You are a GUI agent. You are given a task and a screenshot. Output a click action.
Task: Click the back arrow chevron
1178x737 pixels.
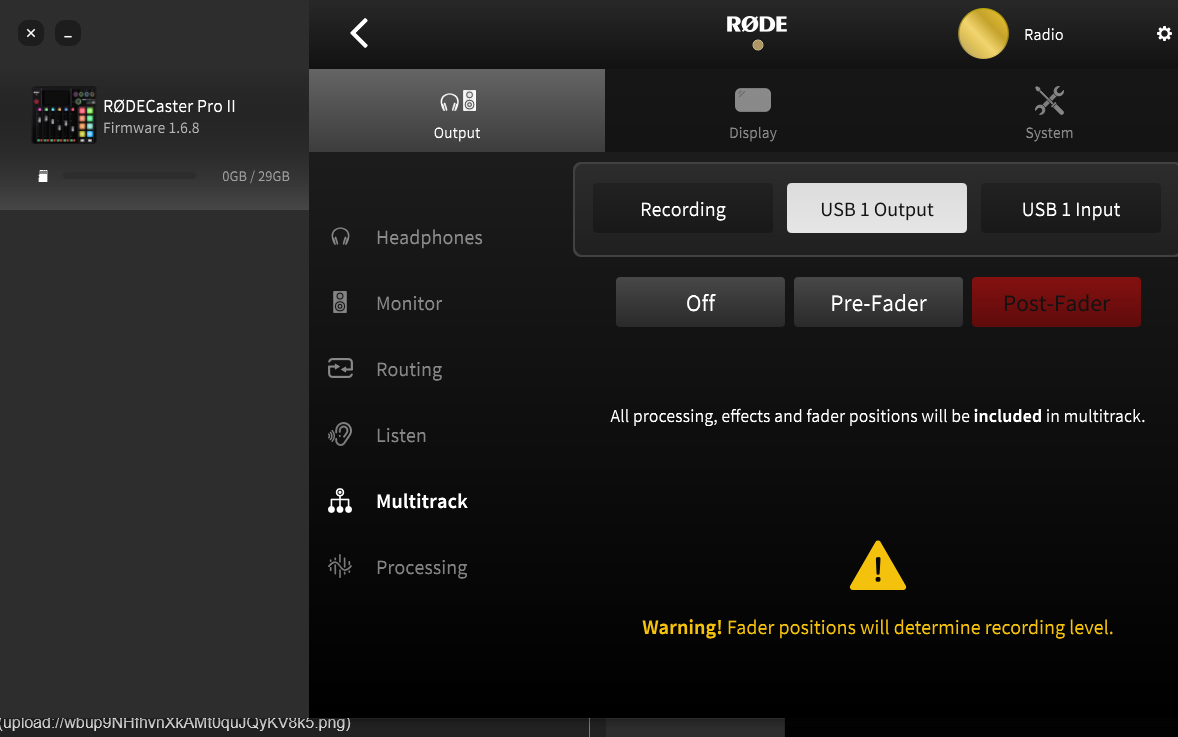pyautogui.click(x=359, y=33)
